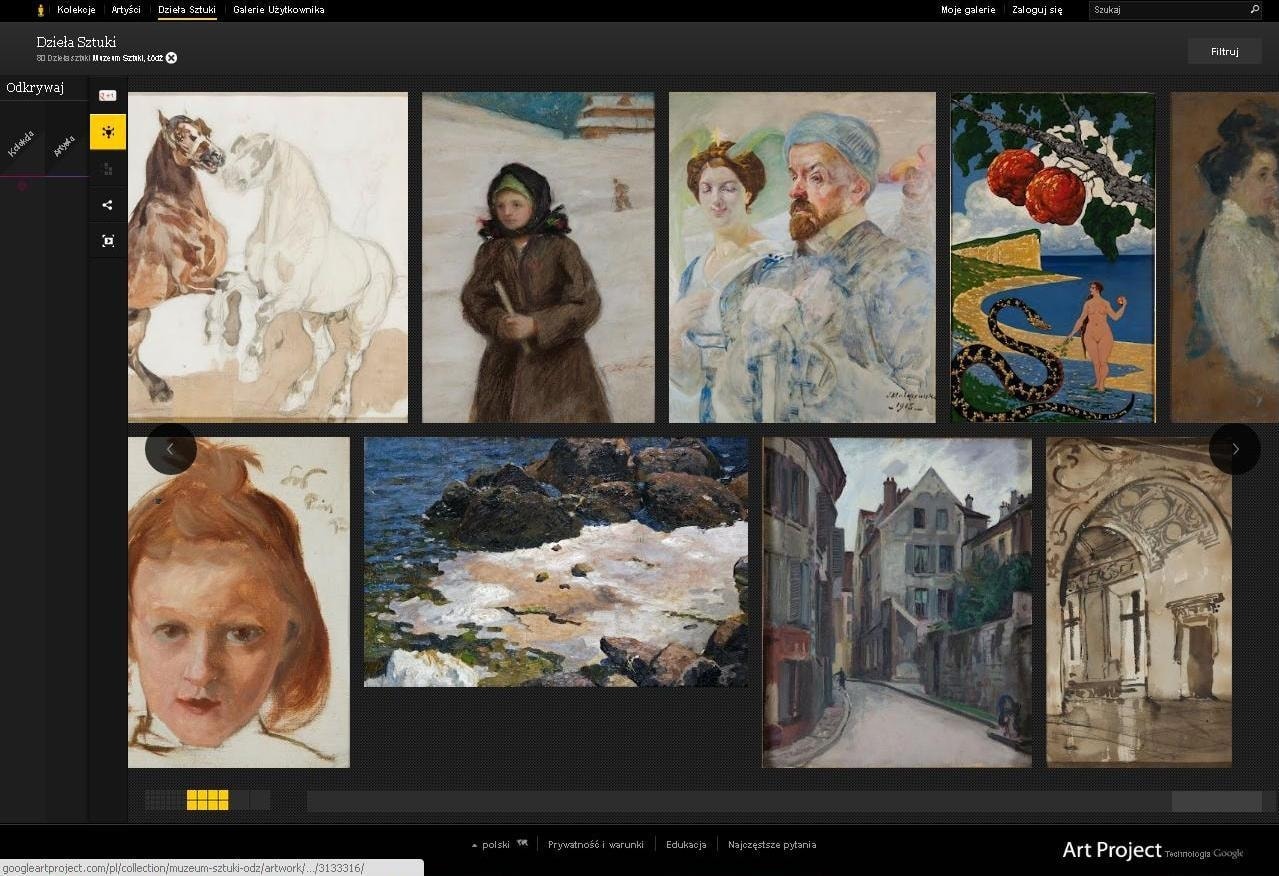The image size is (1279, 876).
Task: Open the two horses sketch artwork
Action: (268, 257)
